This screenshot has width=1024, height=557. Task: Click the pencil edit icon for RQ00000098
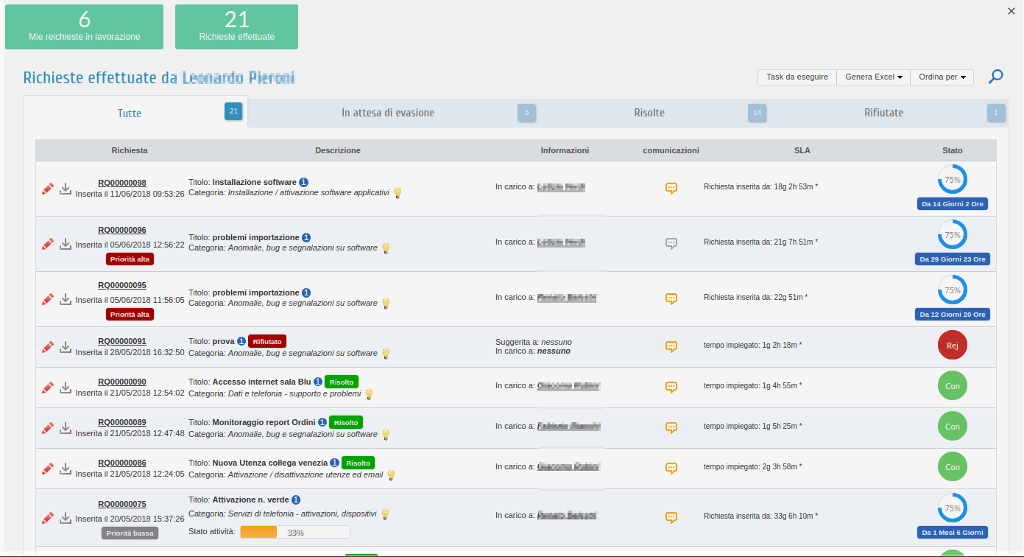[47, 188]
